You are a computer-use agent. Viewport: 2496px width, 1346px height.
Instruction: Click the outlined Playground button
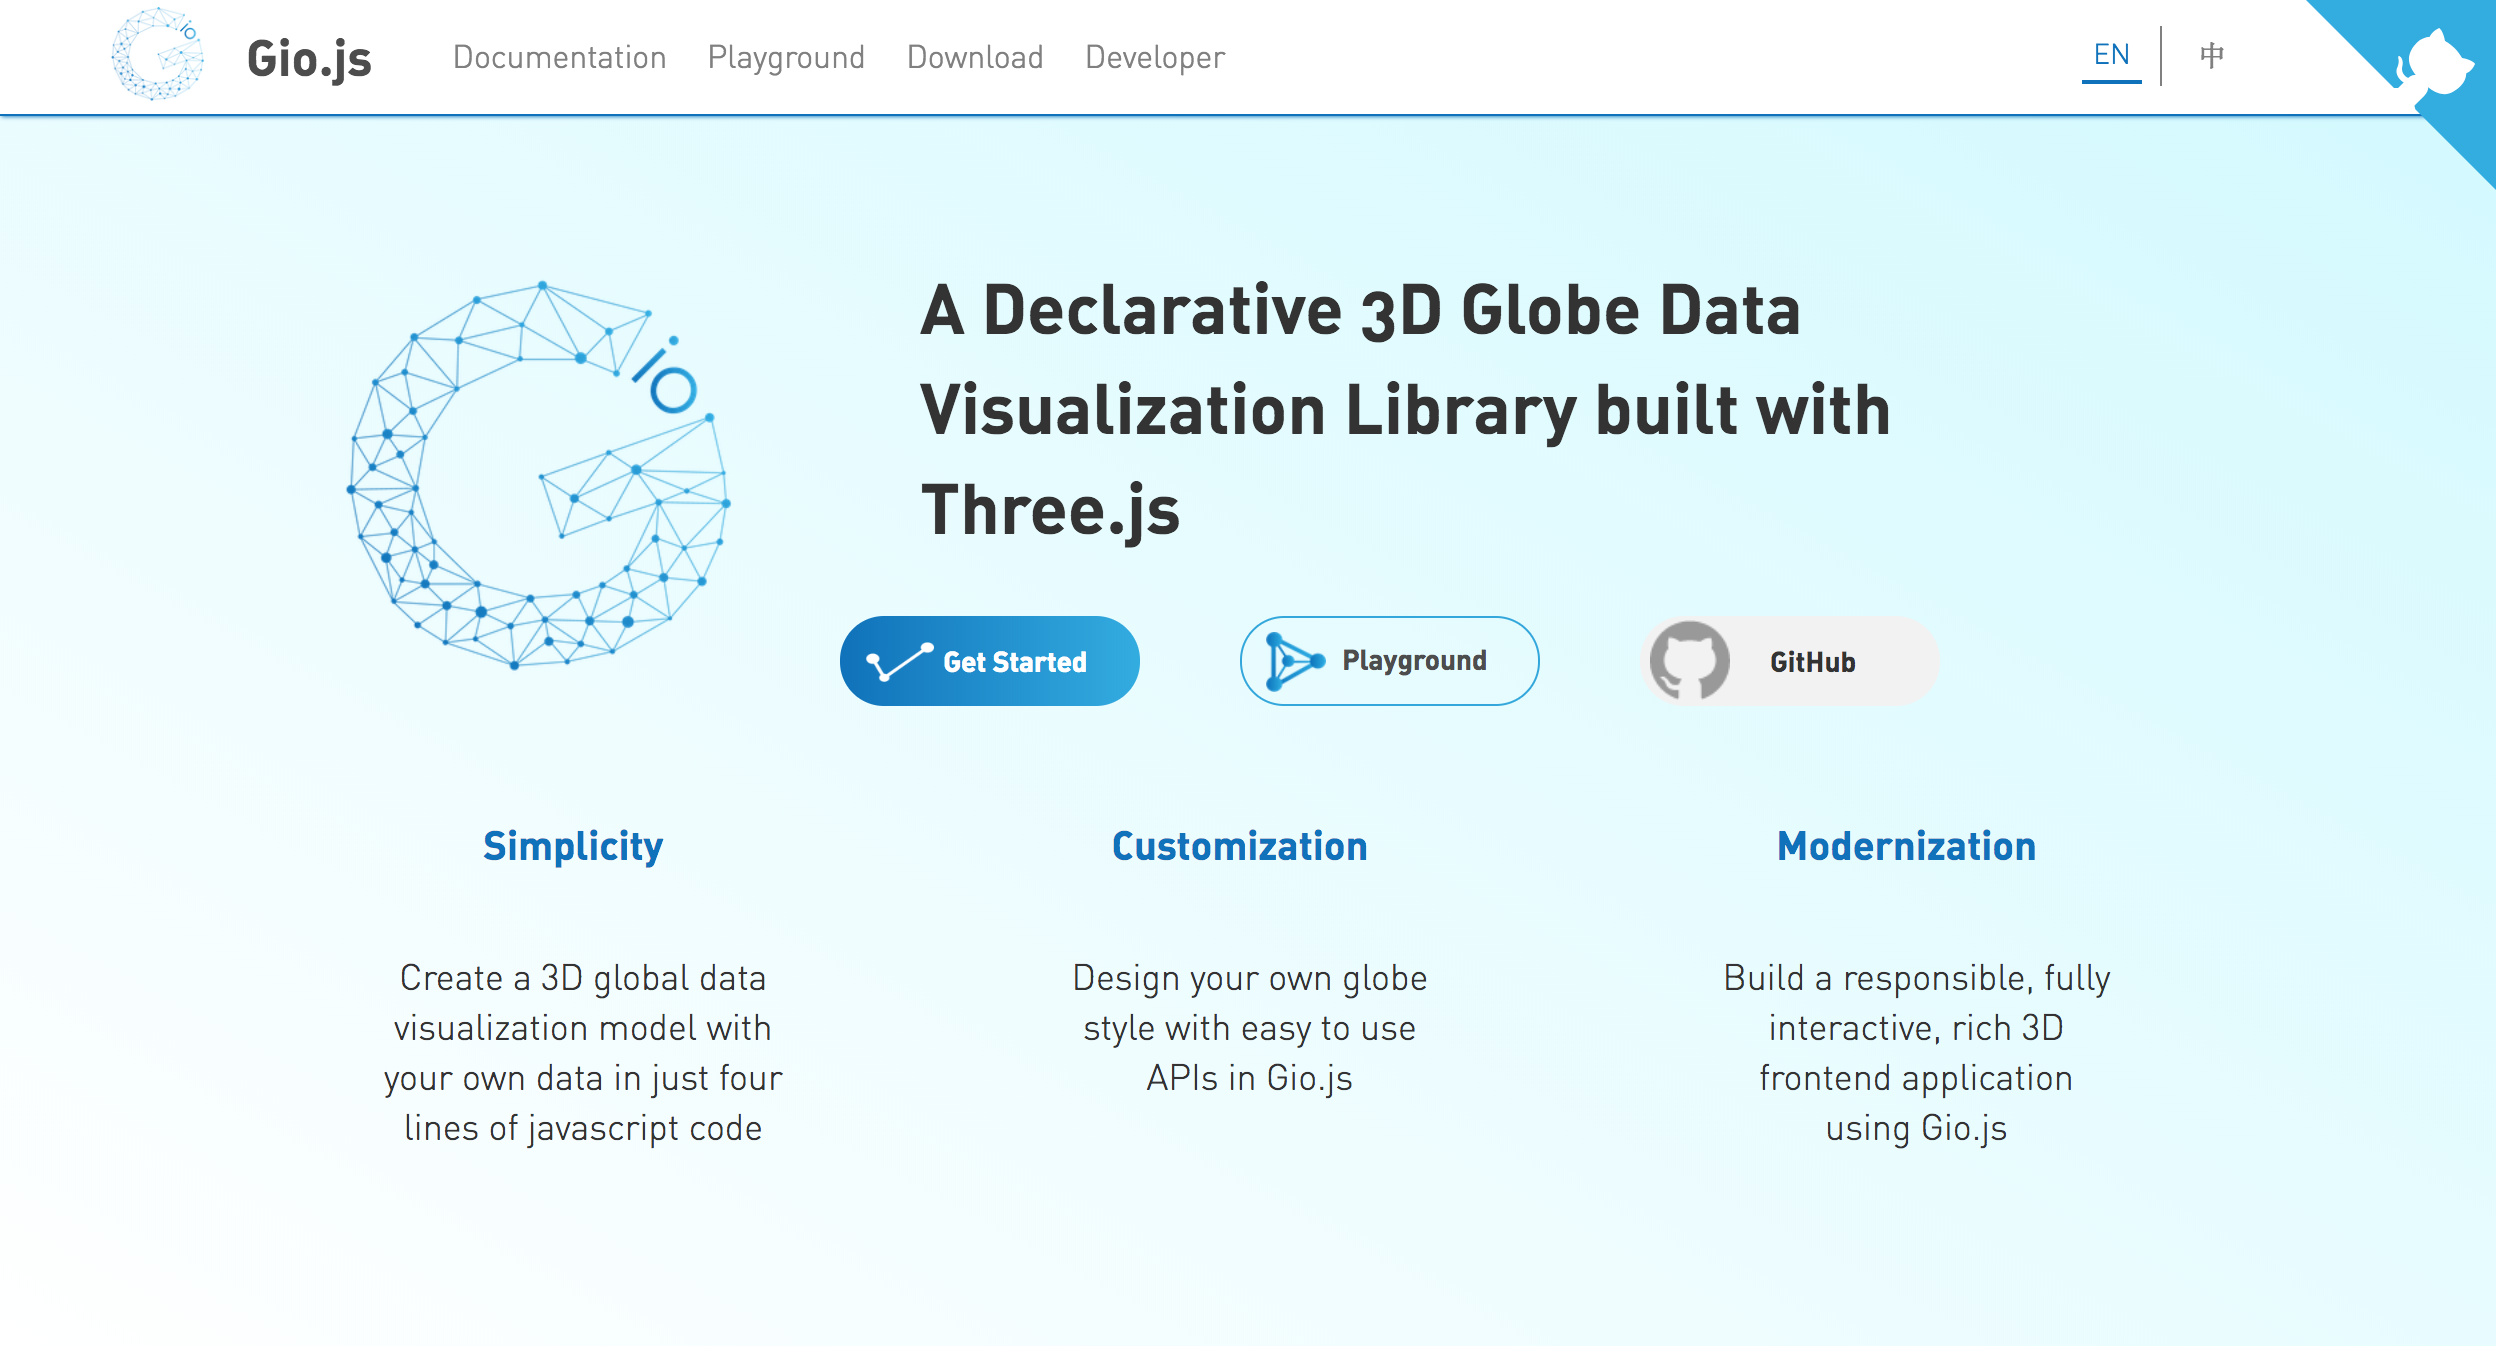coord(1390,660)
